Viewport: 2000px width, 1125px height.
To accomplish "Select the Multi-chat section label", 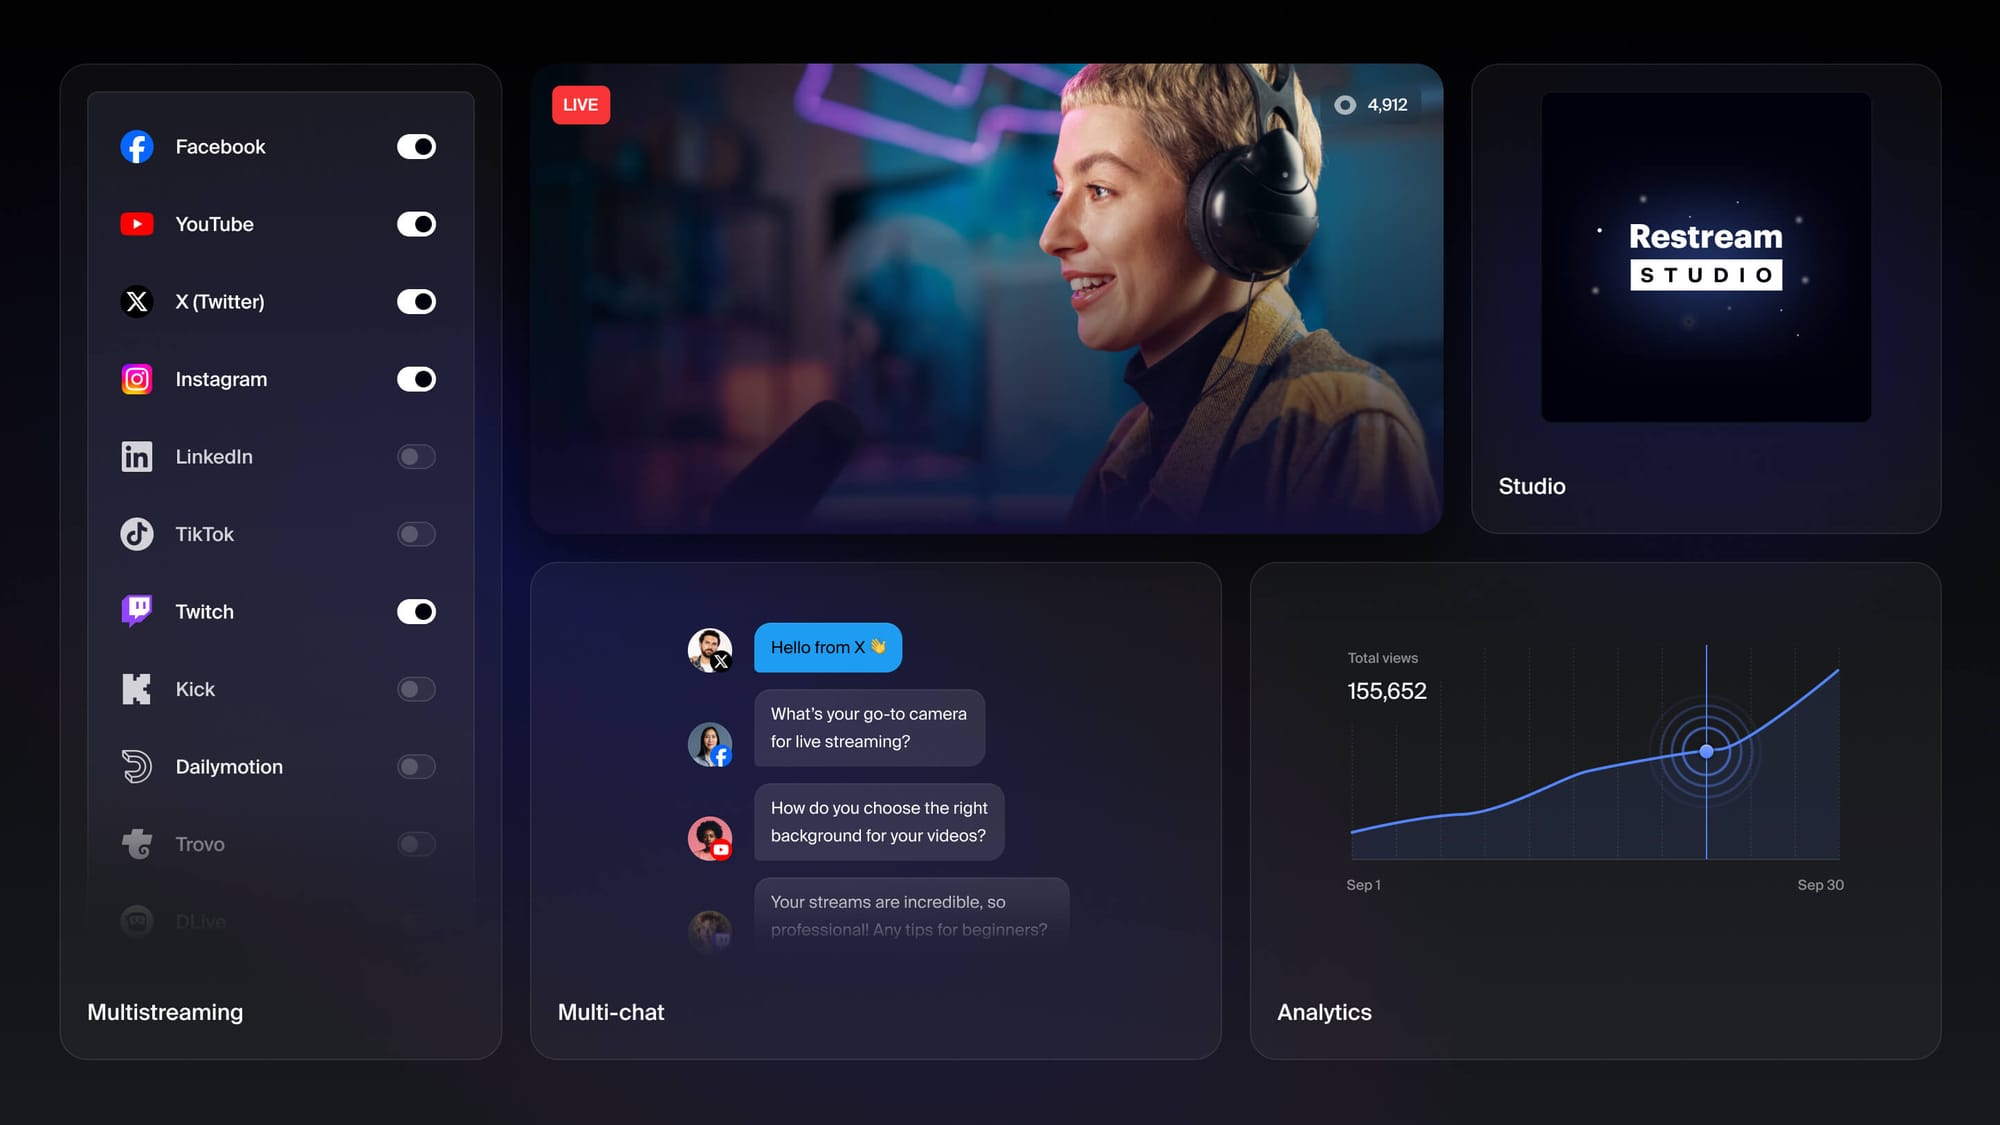I will tap(610, 1010).
